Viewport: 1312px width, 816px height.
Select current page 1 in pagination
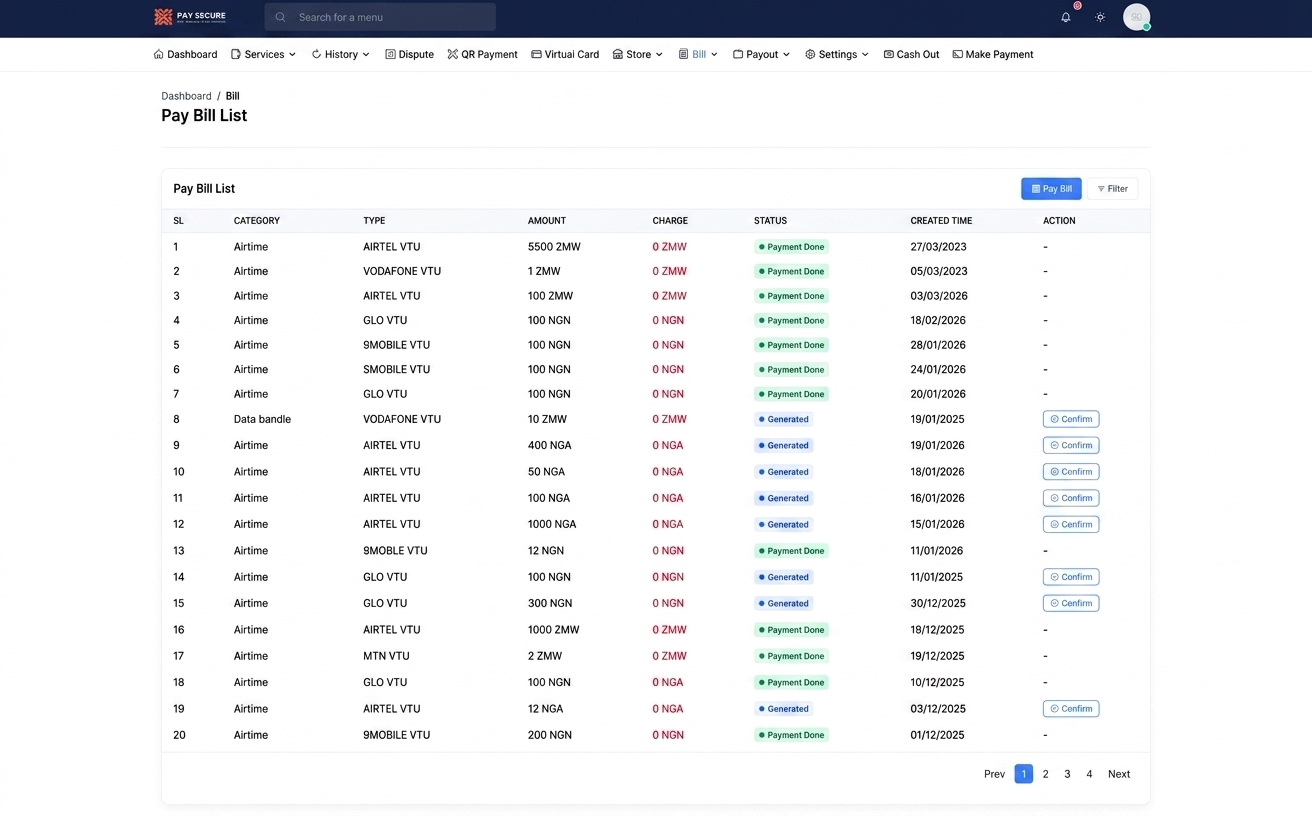click(x=1023, y=774)
